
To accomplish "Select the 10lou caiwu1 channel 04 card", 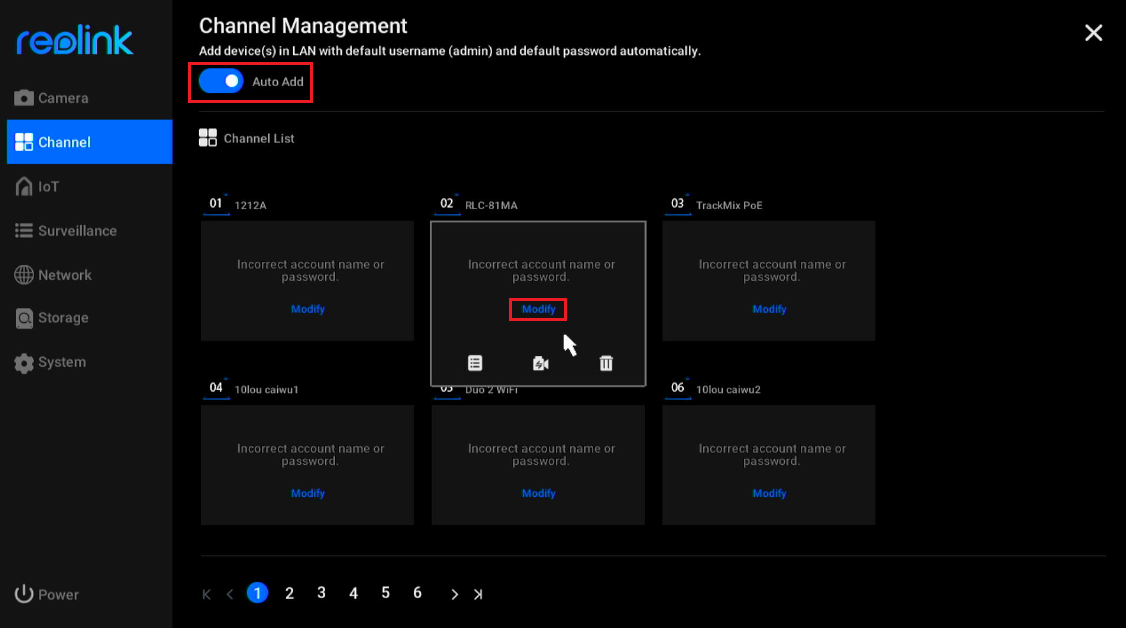I will (x=307, y=465).
